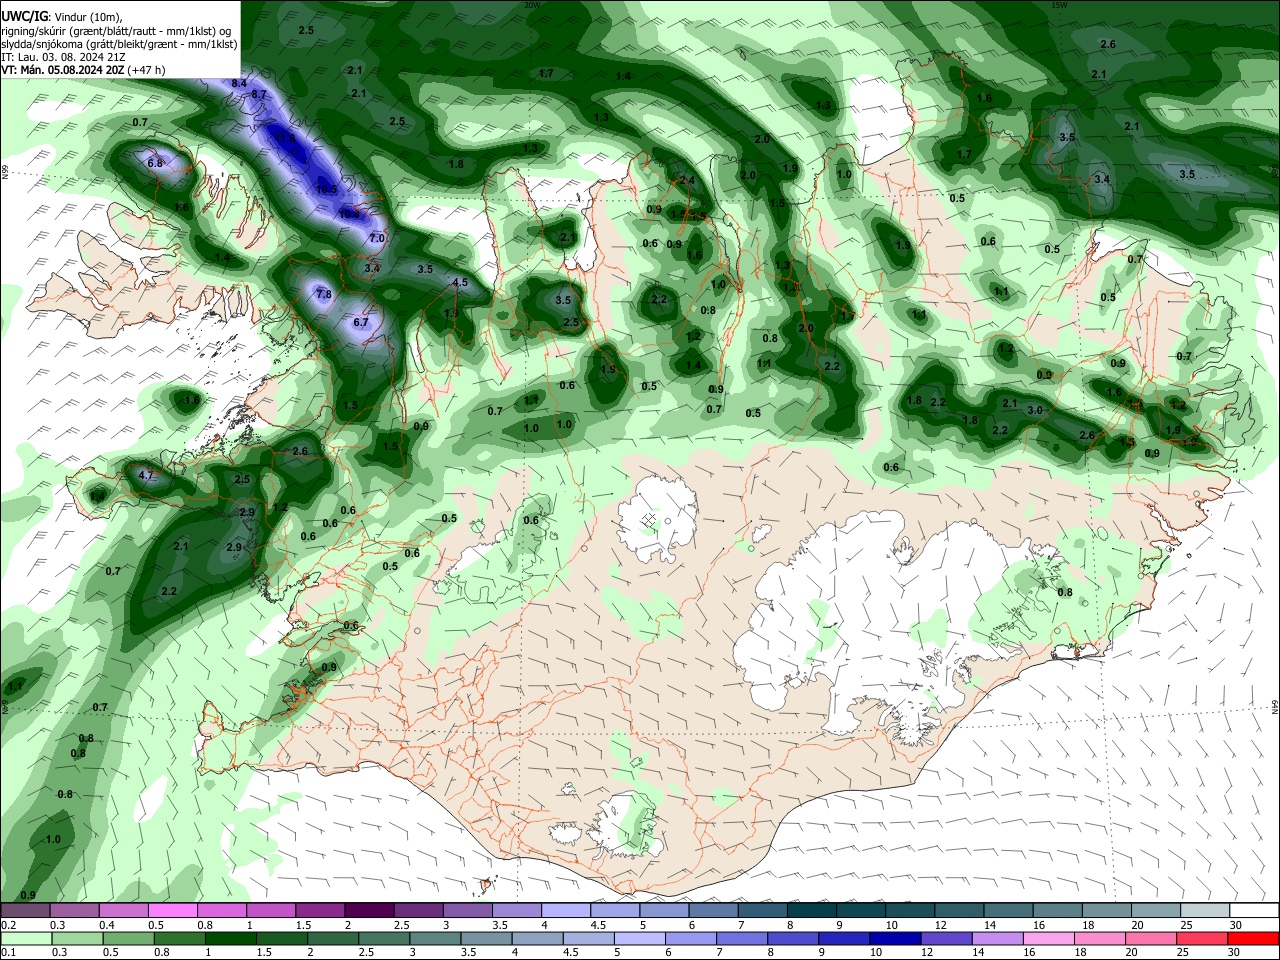1280x960 pixels.
Task: Click the 7.8 precipitation value
Action: point(323,294)
